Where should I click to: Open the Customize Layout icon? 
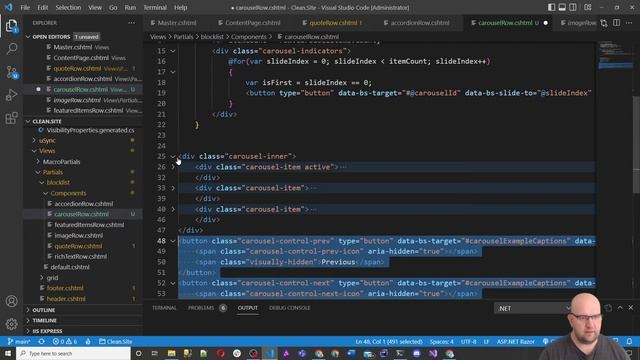[x=588, y=7]
